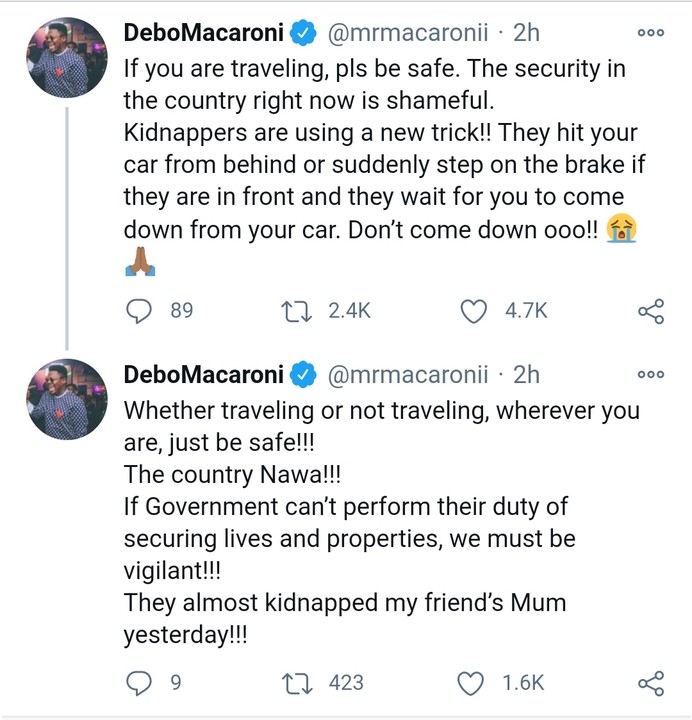Click the verified badge on first tweet

click(303, 33)
